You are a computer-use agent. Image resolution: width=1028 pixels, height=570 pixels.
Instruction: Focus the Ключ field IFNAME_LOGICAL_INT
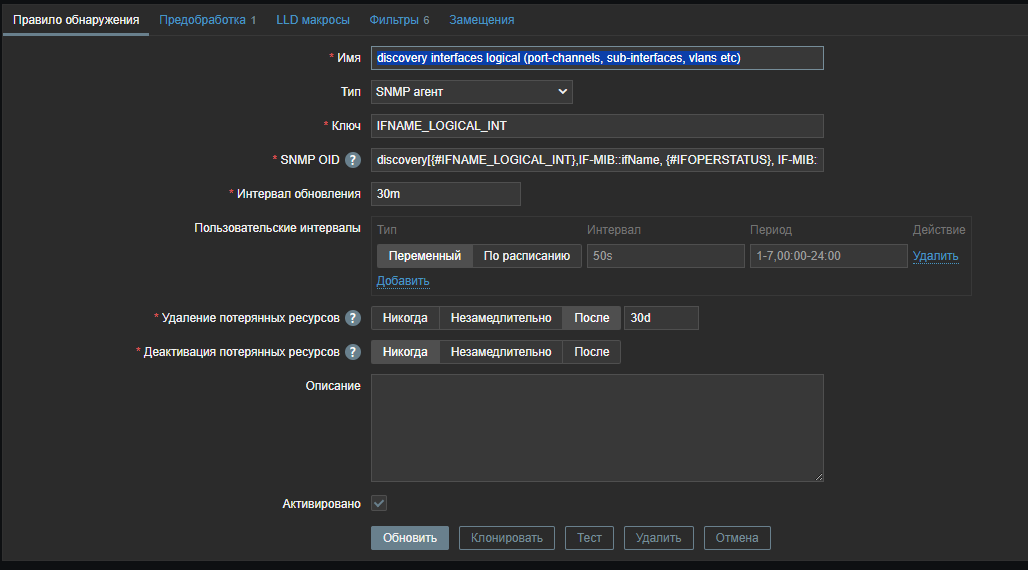click(597, 126)
